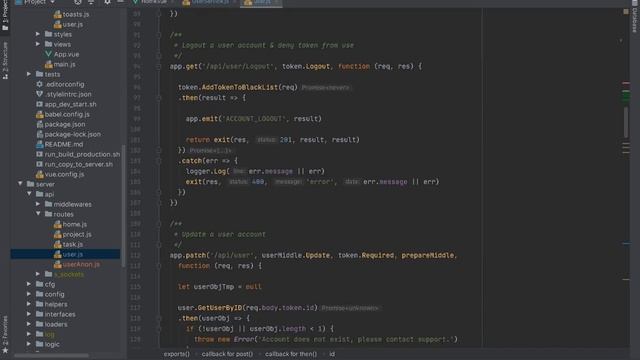Image resolution: width=640 pixels, height=360 pixels.
Task: Click the blue marker on the error stripe
Action: click(x=626, y=244)
